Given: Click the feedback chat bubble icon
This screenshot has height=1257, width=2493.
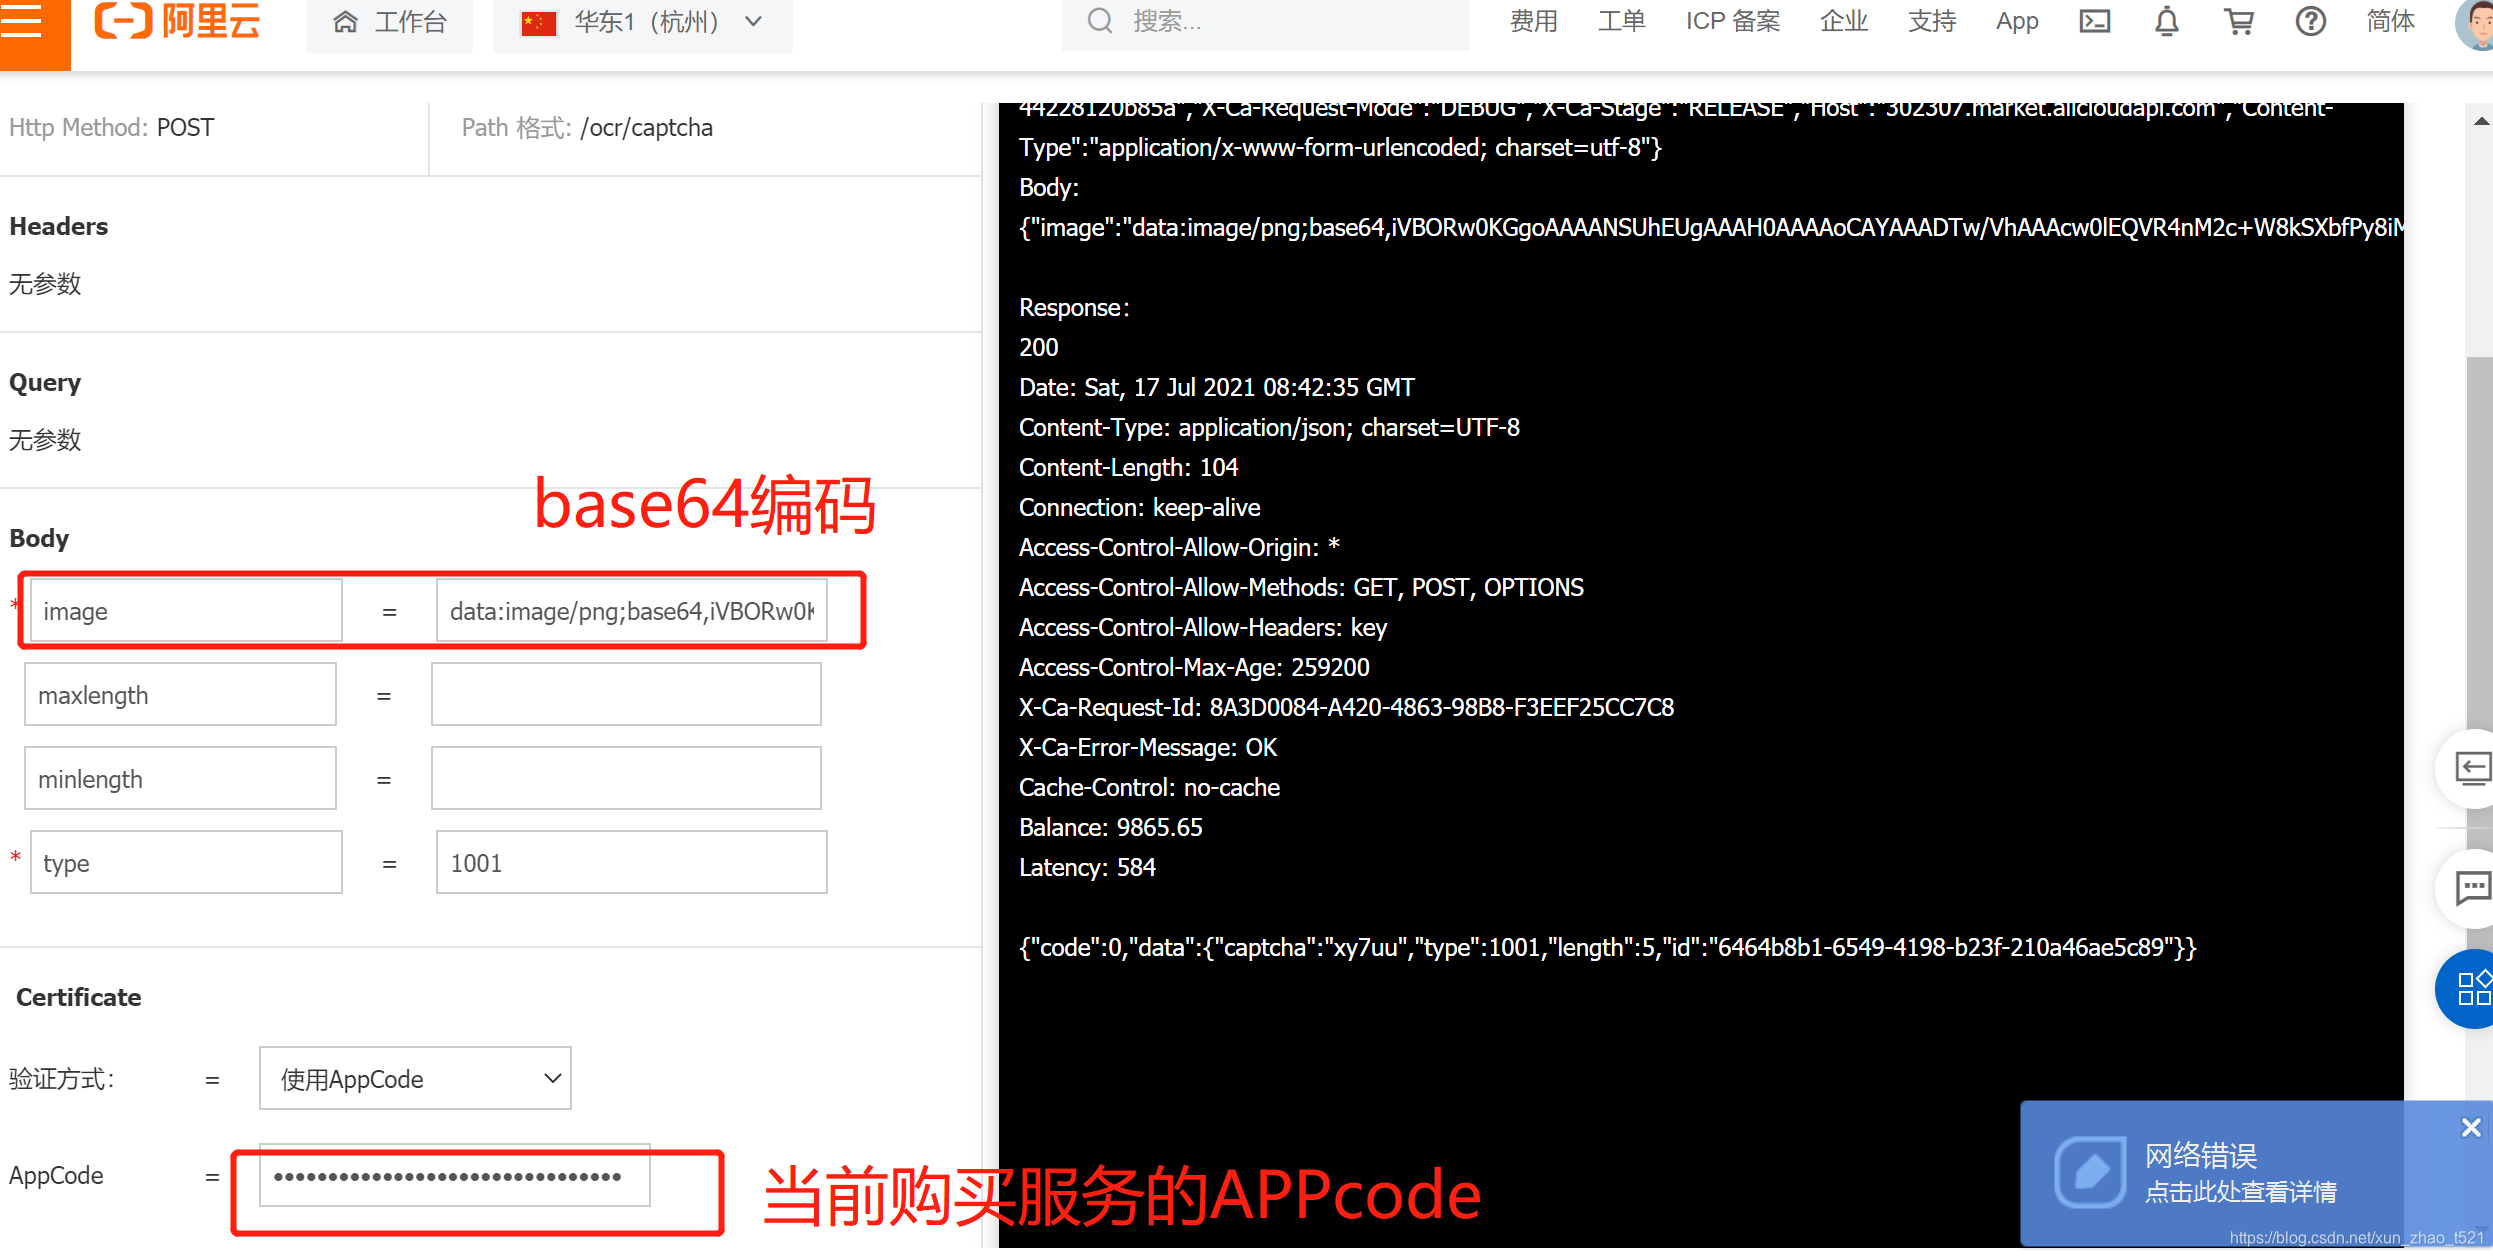Looking at the screenshot, I should (2472, 887).
